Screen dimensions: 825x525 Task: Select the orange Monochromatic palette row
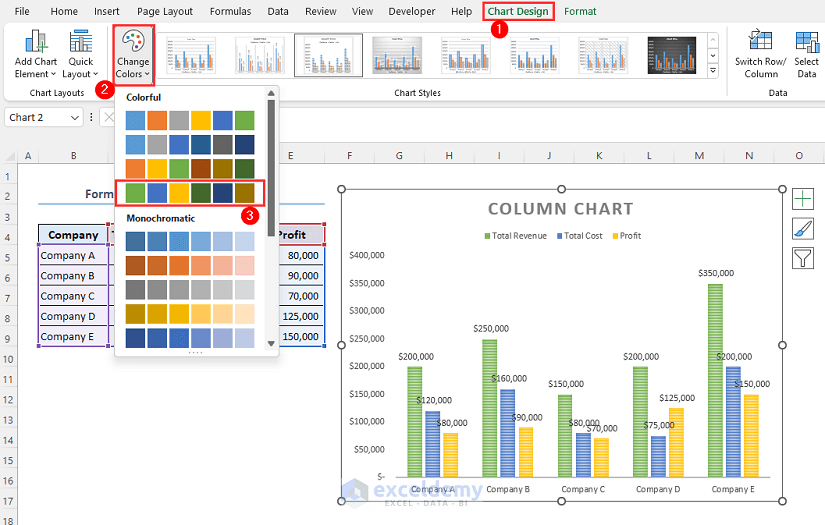click(190, 266)
